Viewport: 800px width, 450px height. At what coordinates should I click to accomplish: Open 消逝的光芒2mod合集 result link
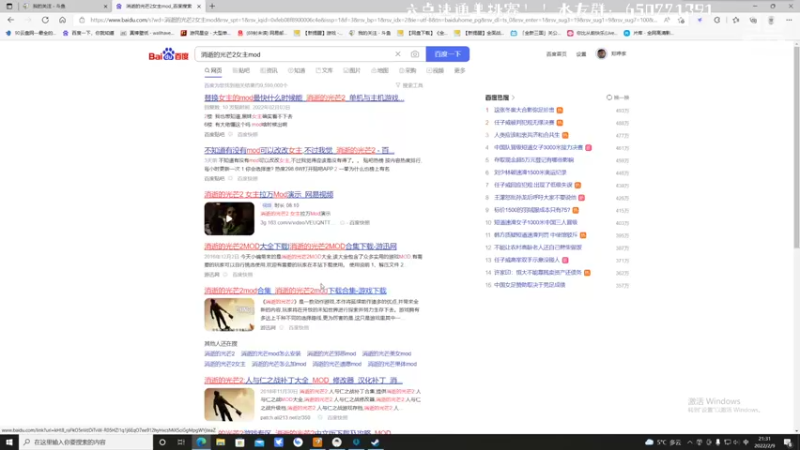tap(295, 290)
